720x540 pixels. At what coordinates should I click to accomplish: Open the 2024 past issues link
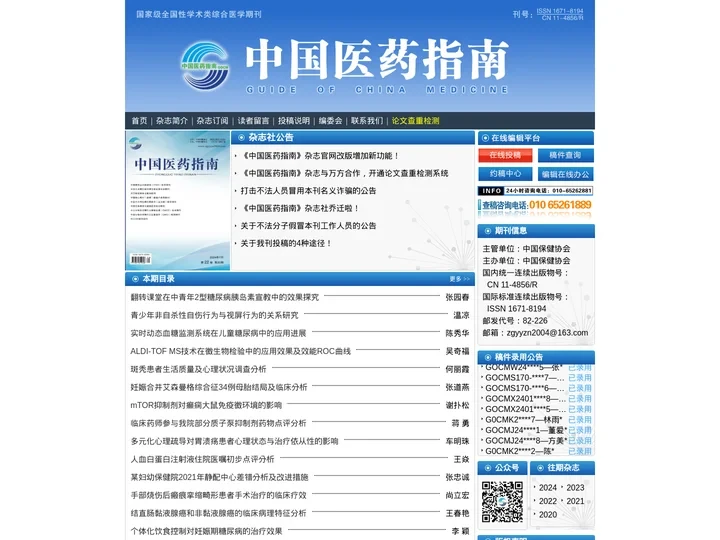(548, 488)
